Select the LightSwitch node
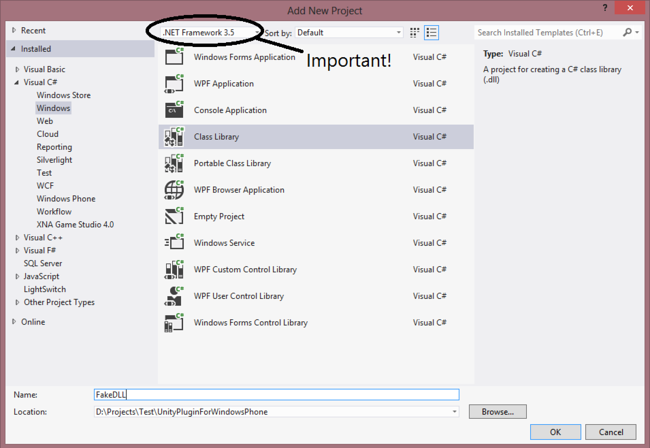 pos(45,289)
